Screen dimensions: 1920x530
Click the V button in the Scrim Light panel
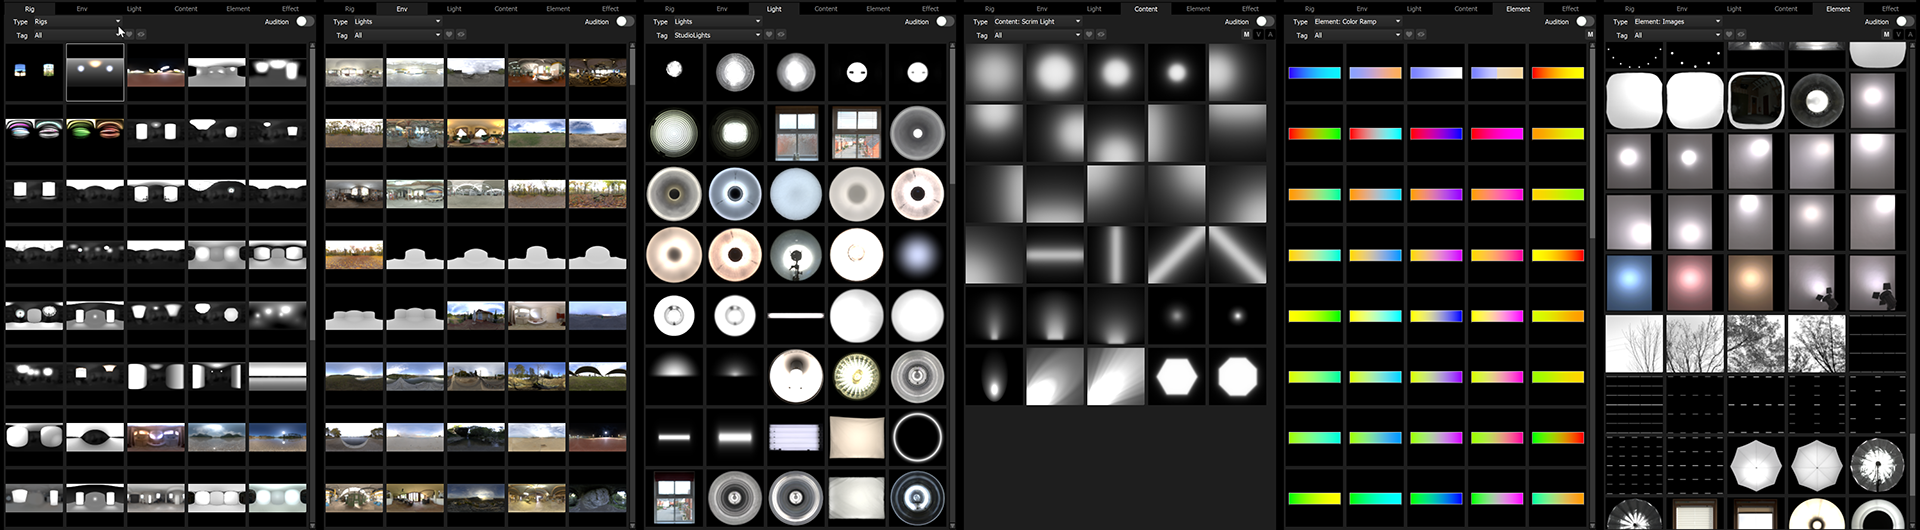pyautogui.click(x=1258, y=35)
